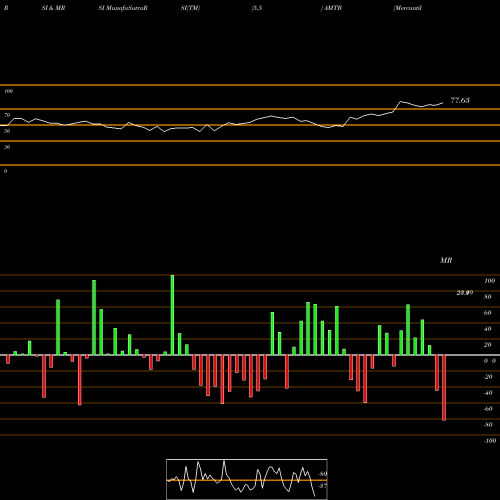500x500 pixels.
Task: Click the end point of the RSI line
Action: pos(443,103)
